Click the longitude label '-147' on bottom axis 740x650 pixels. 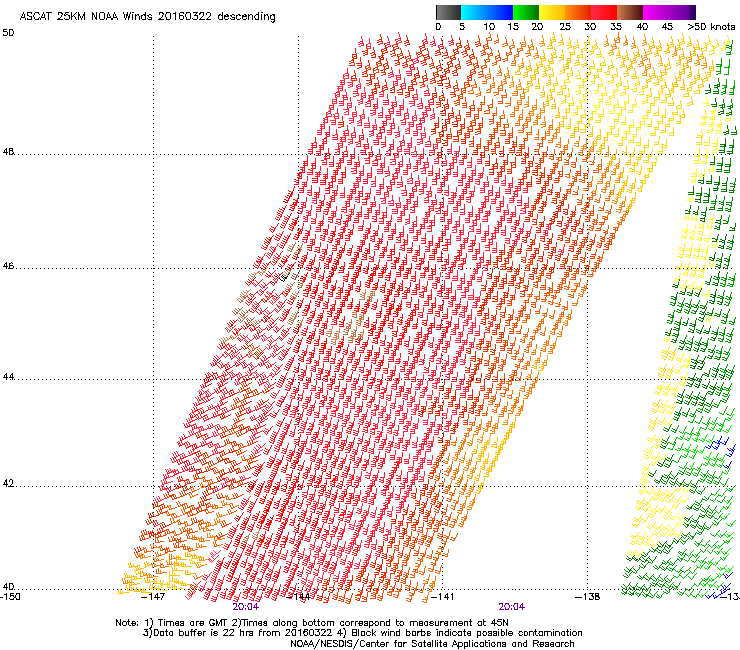tap(153, 597)
